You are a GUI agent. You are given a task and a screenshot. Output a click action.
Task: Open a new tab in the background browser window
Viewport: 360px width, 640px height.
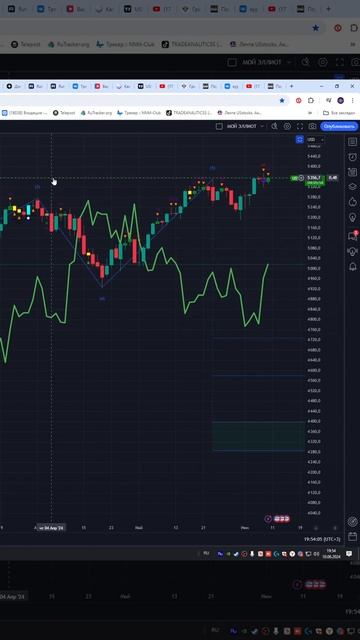(329, 9)
